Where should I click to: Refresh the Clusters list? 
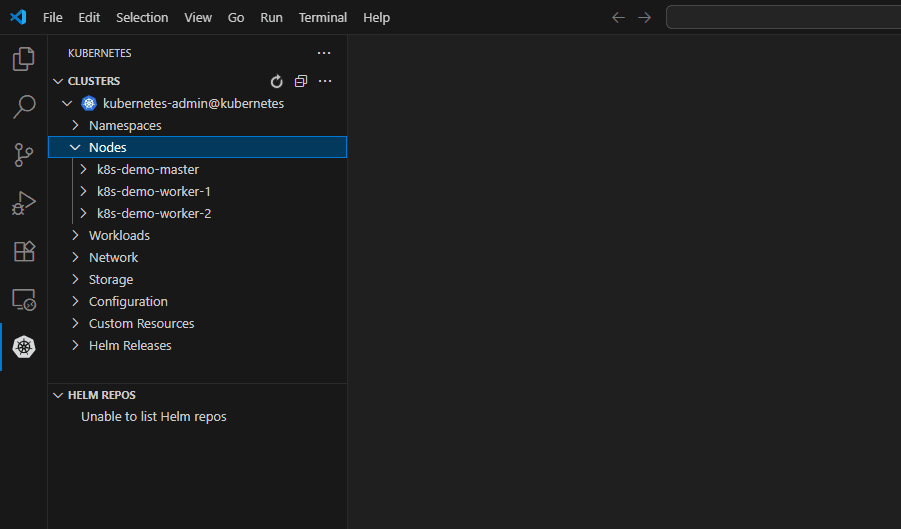click(277, 82)
